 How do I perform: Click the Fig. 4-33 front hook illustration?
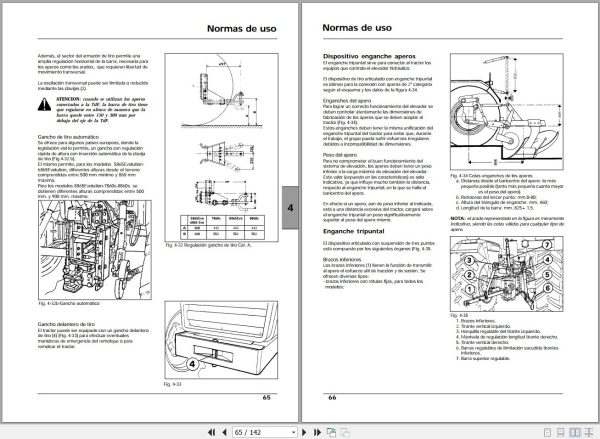(x=221, y=339)
